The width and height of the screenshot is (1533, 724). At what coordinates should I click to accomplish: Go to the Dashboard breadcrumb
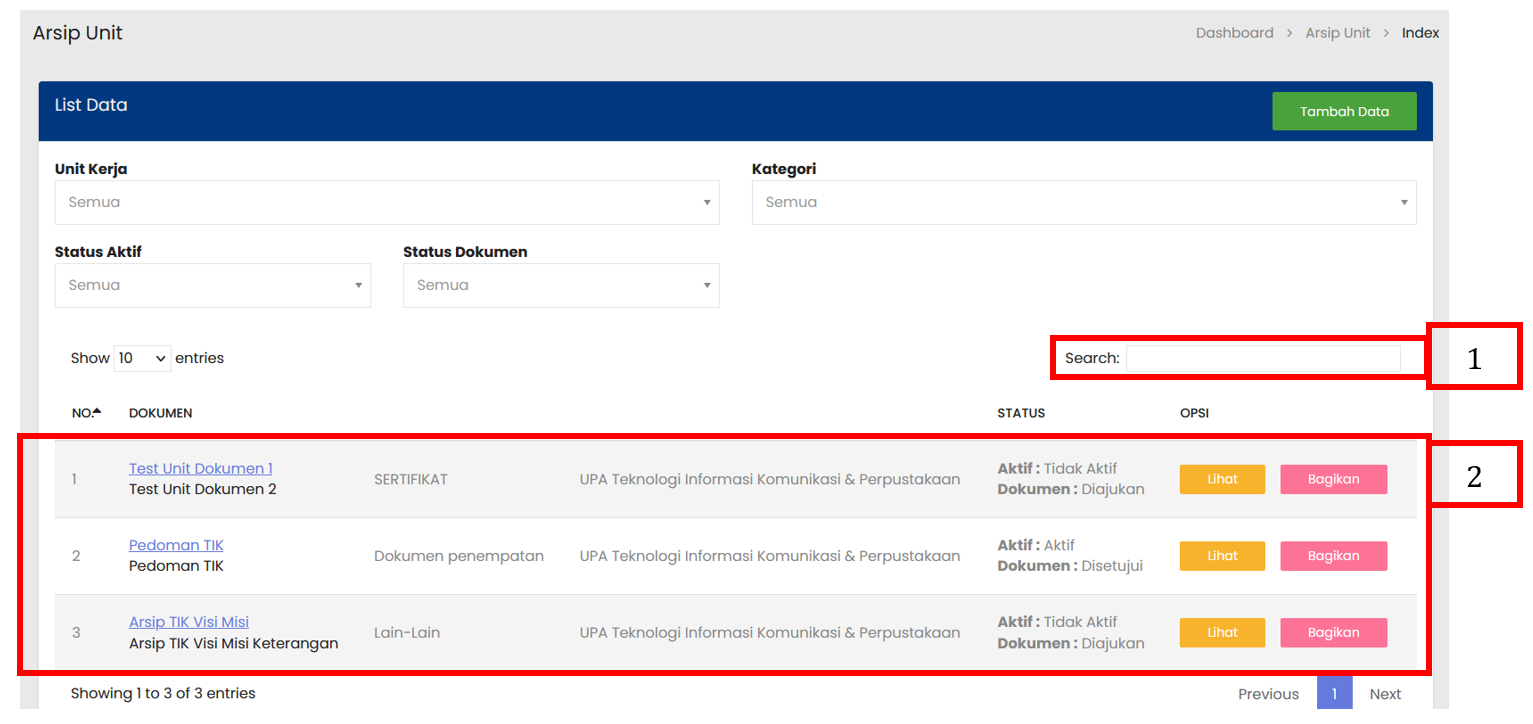point(1234,33)
